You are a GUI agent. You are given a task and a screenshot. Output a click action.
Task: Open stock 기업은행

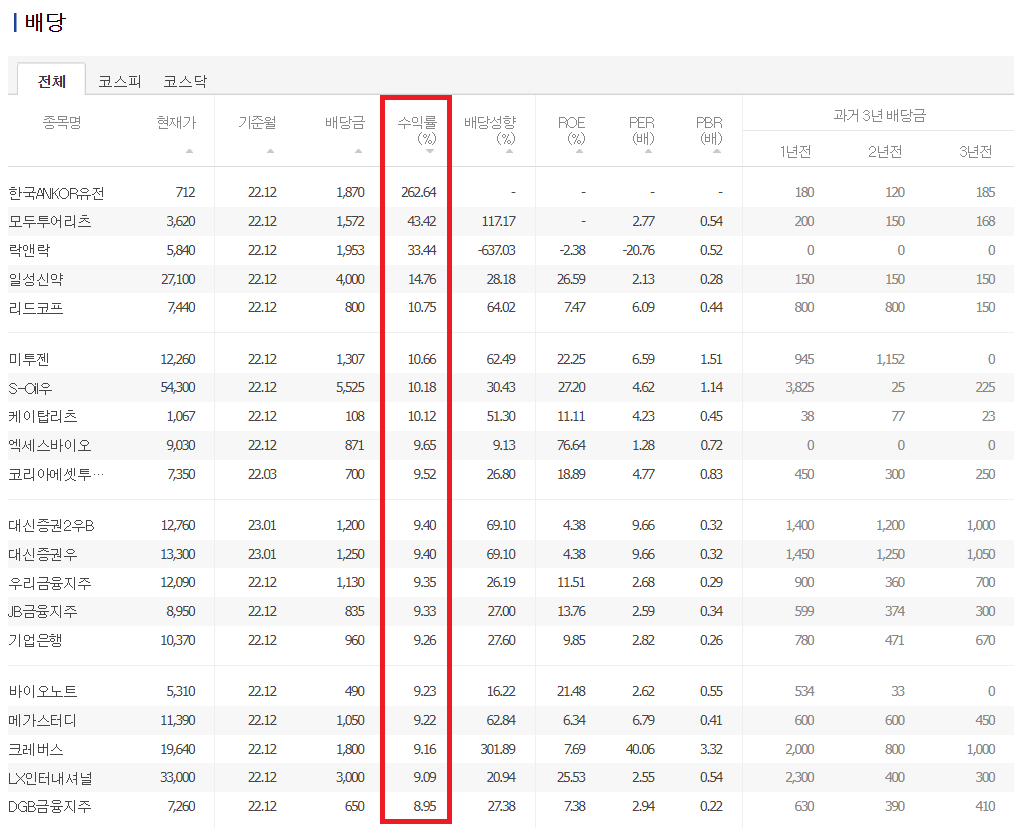coord(35,641)
